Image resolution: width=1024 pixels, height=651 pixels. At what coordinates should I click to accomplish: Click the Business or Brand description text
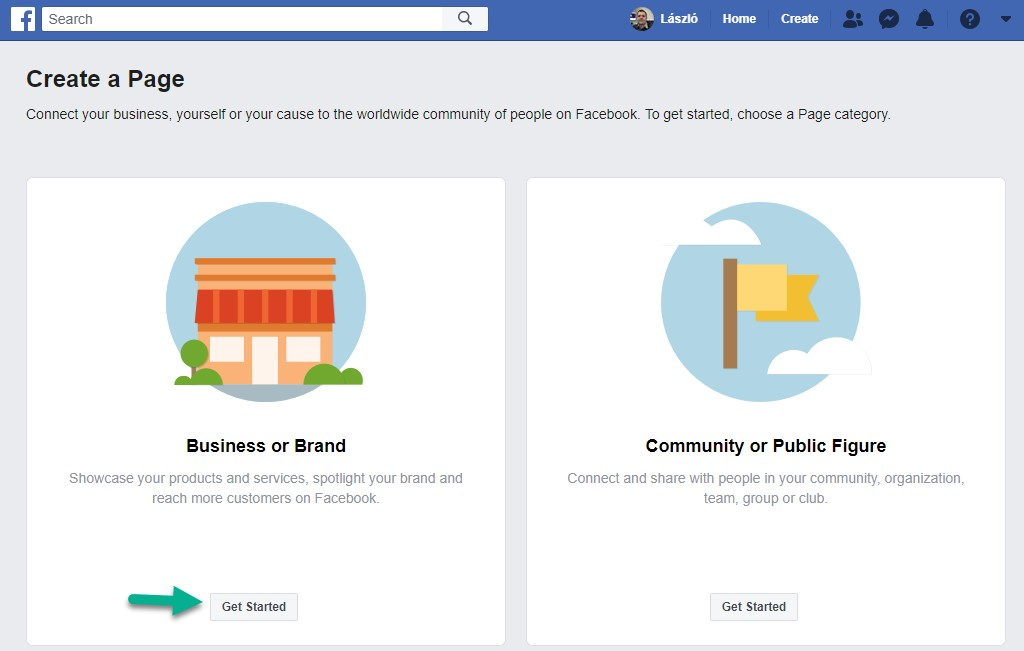[266, 488]
